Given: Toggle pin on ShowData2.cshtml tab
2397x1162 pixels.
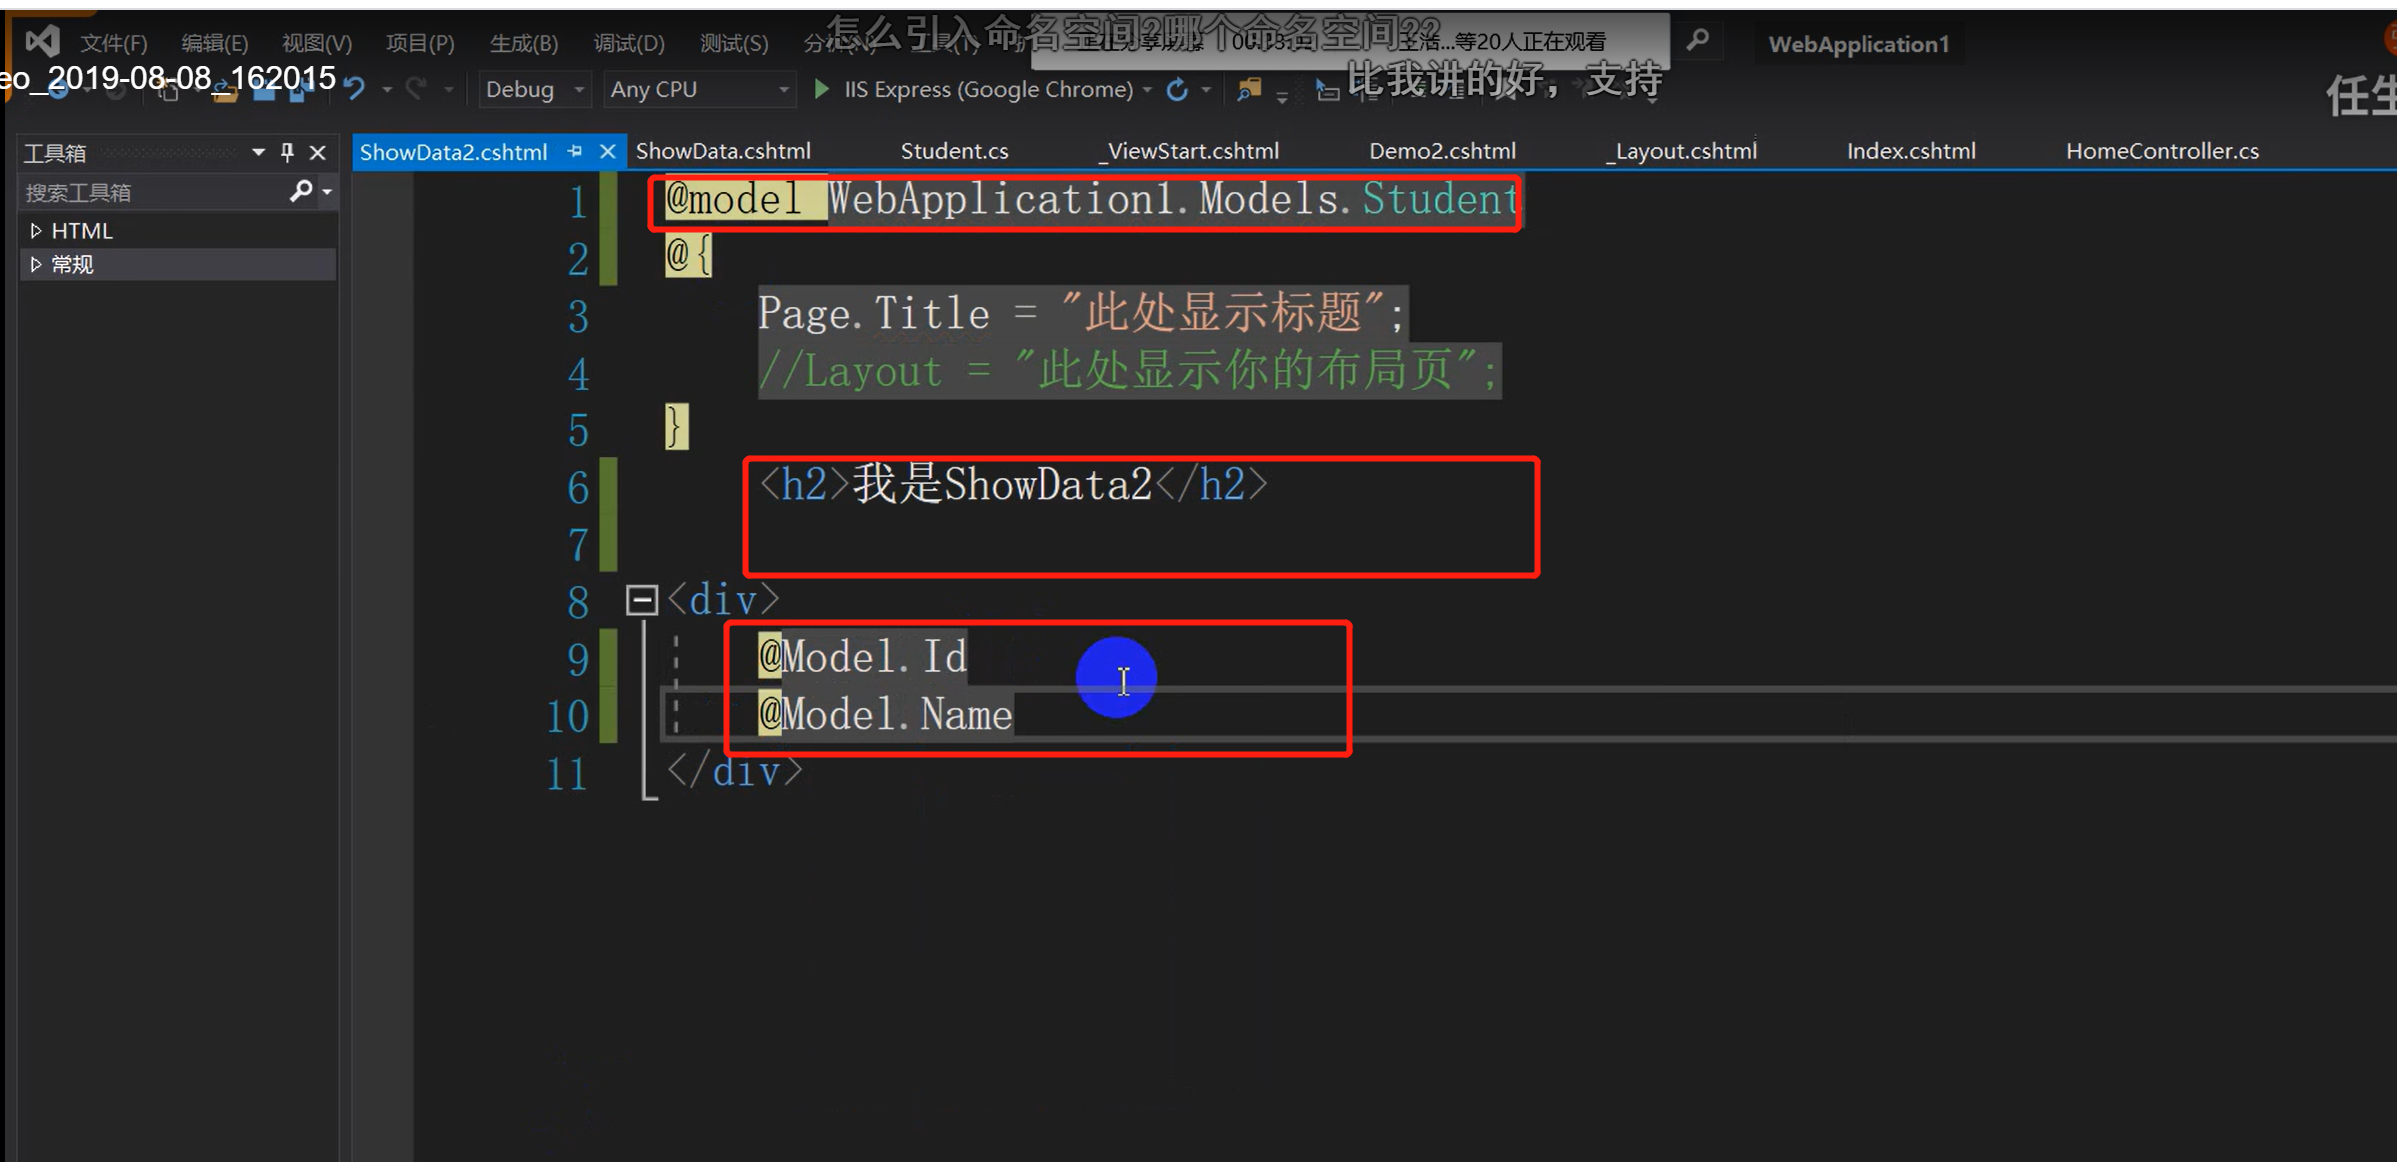Looking at the screenshot, I should (575, 151).
